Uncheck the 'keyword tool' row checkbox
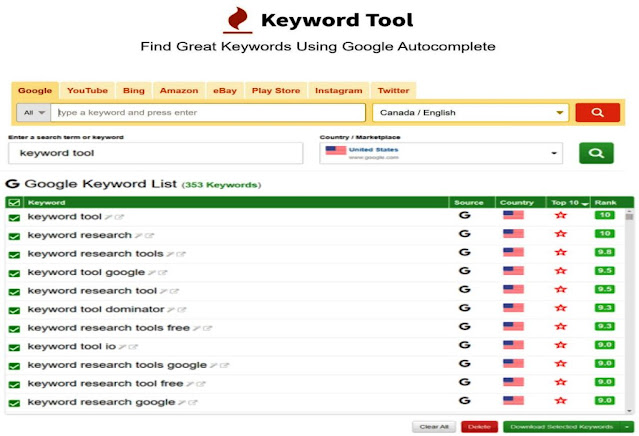 14,218
